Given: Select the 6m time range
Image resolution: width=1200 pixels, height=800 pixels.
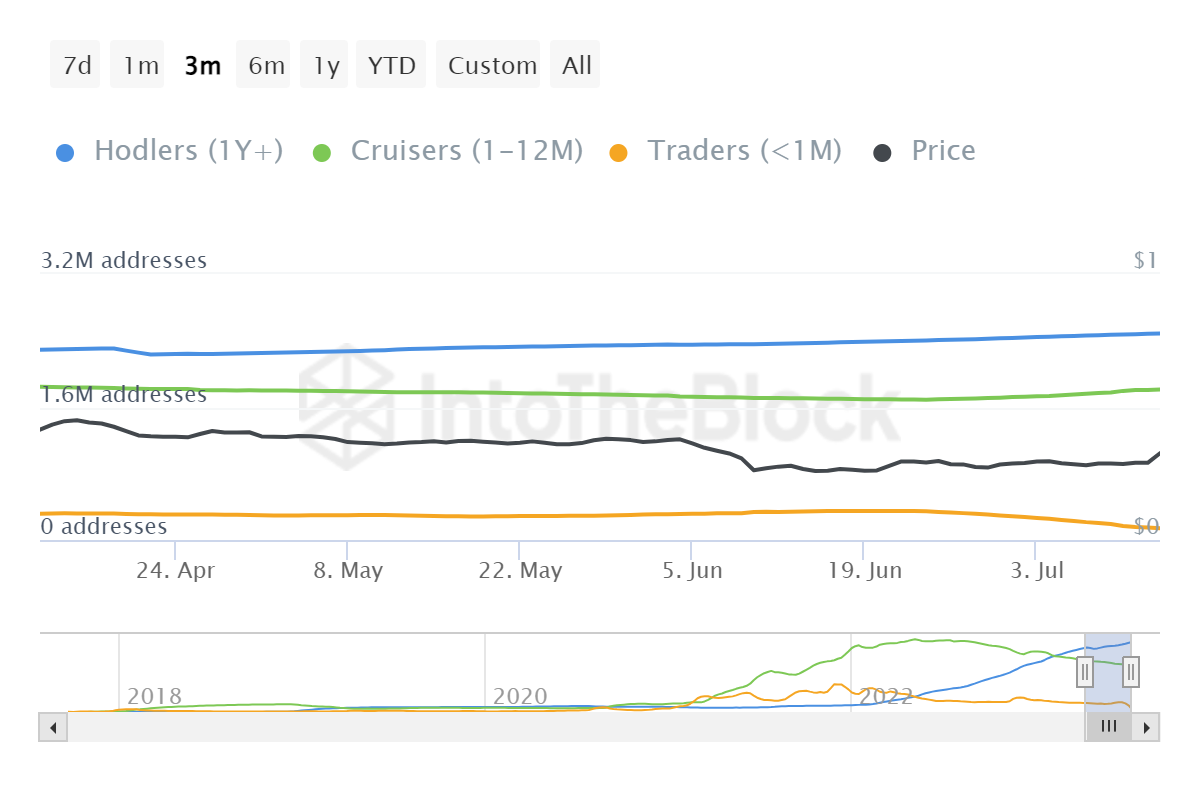Looking at the screenshot, I should [x=266, y=66].
